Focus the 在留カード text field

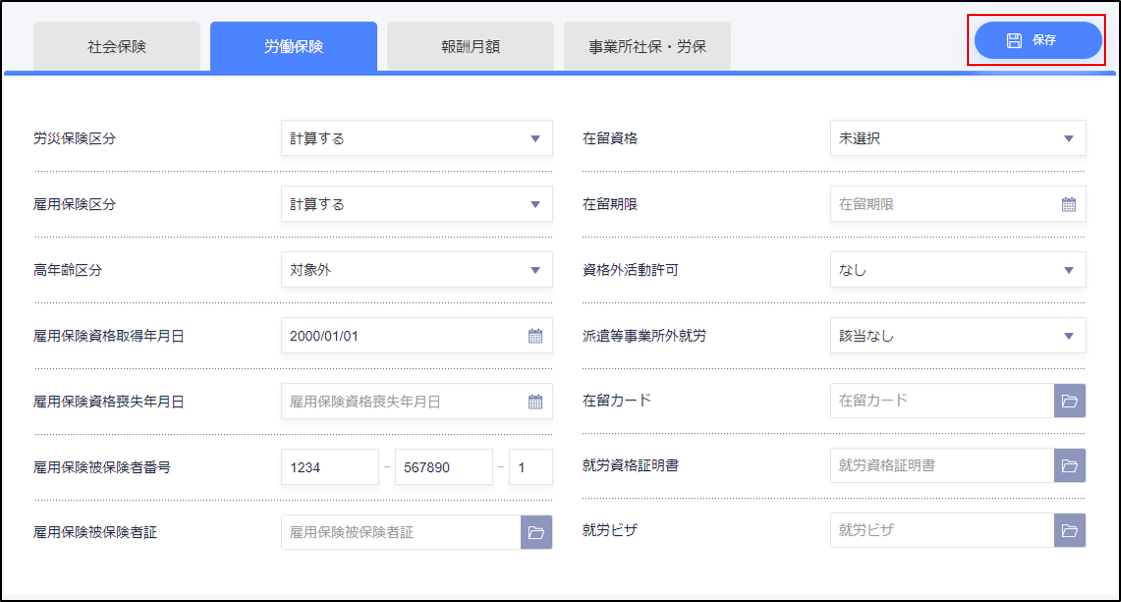pyautogui.click(x=941, y=401)
